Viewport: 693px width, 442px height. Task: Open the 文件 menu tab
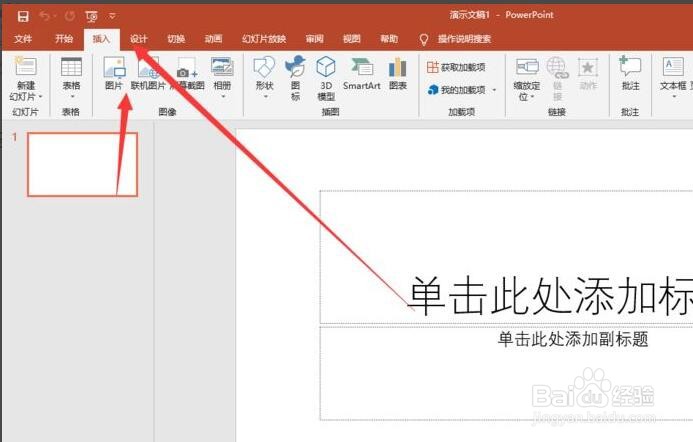tap(23, 39)
